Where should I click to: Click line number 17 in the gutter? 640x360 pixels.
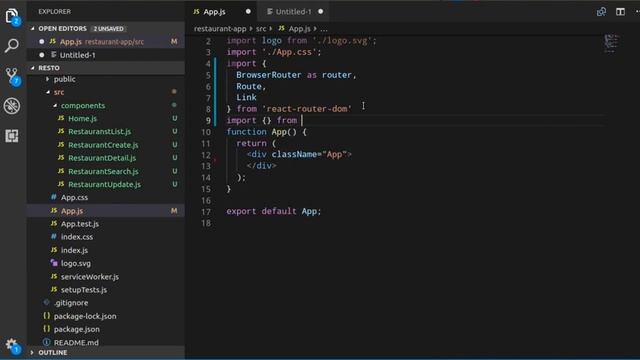pos(206,211)
